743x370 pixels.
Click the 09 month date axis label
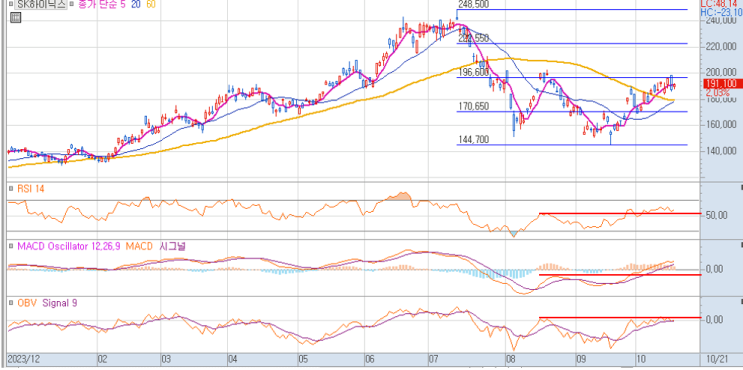coord(582,359)
